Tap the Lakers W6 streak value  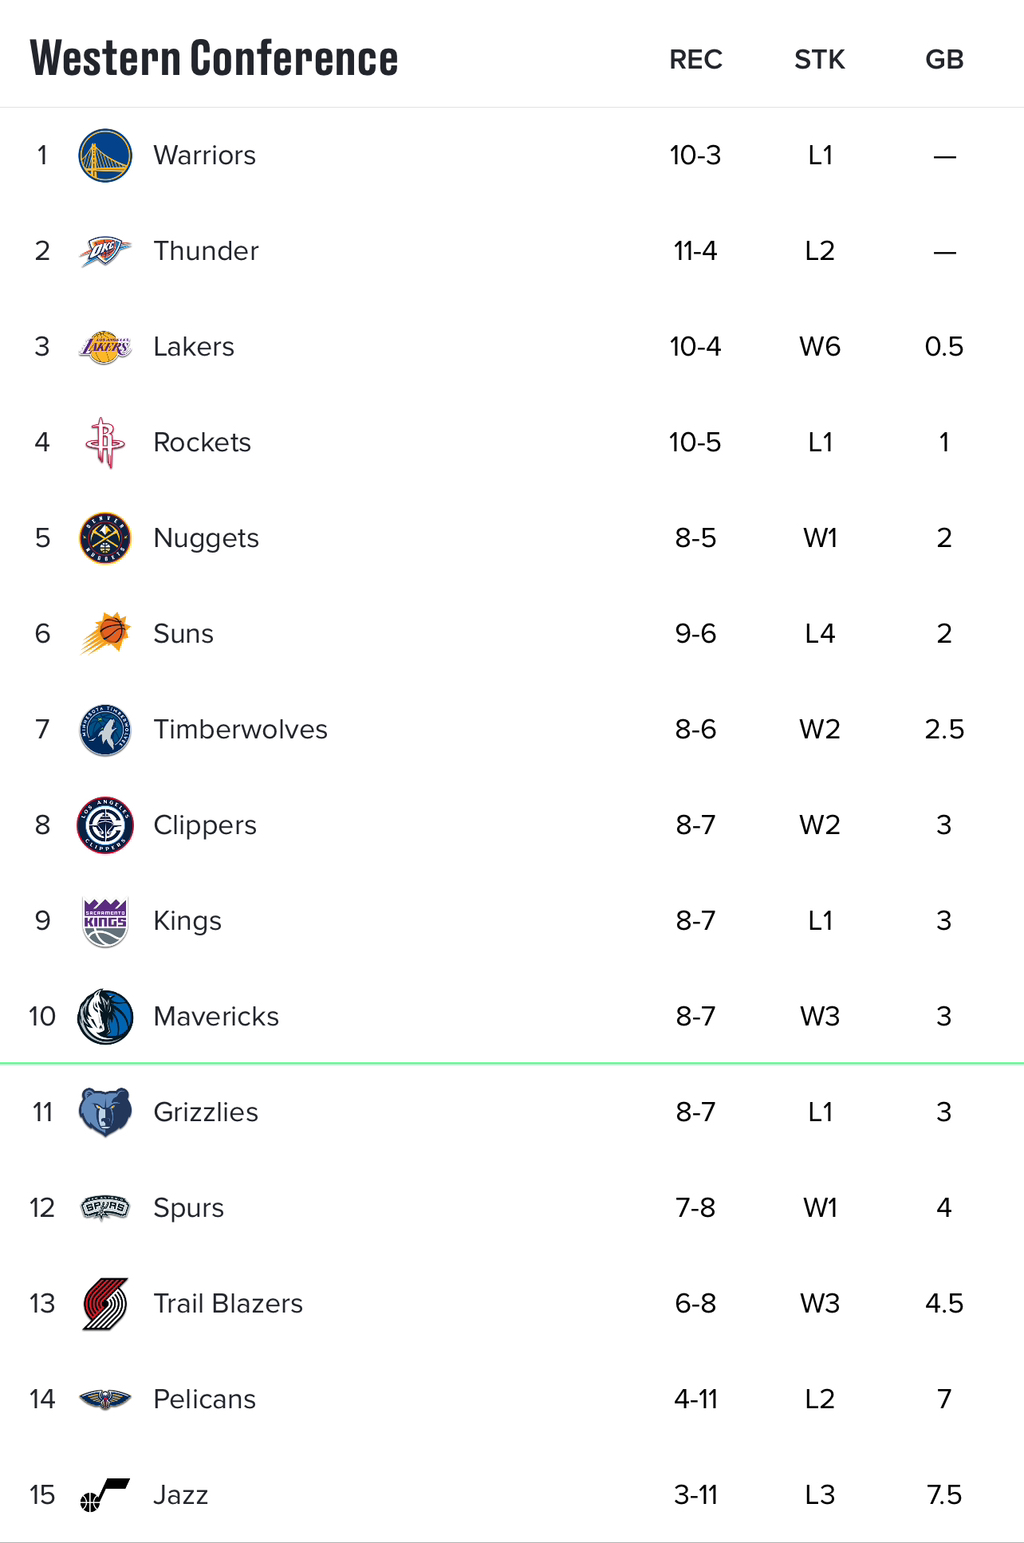pyautogui.click(x=820, y=347)
